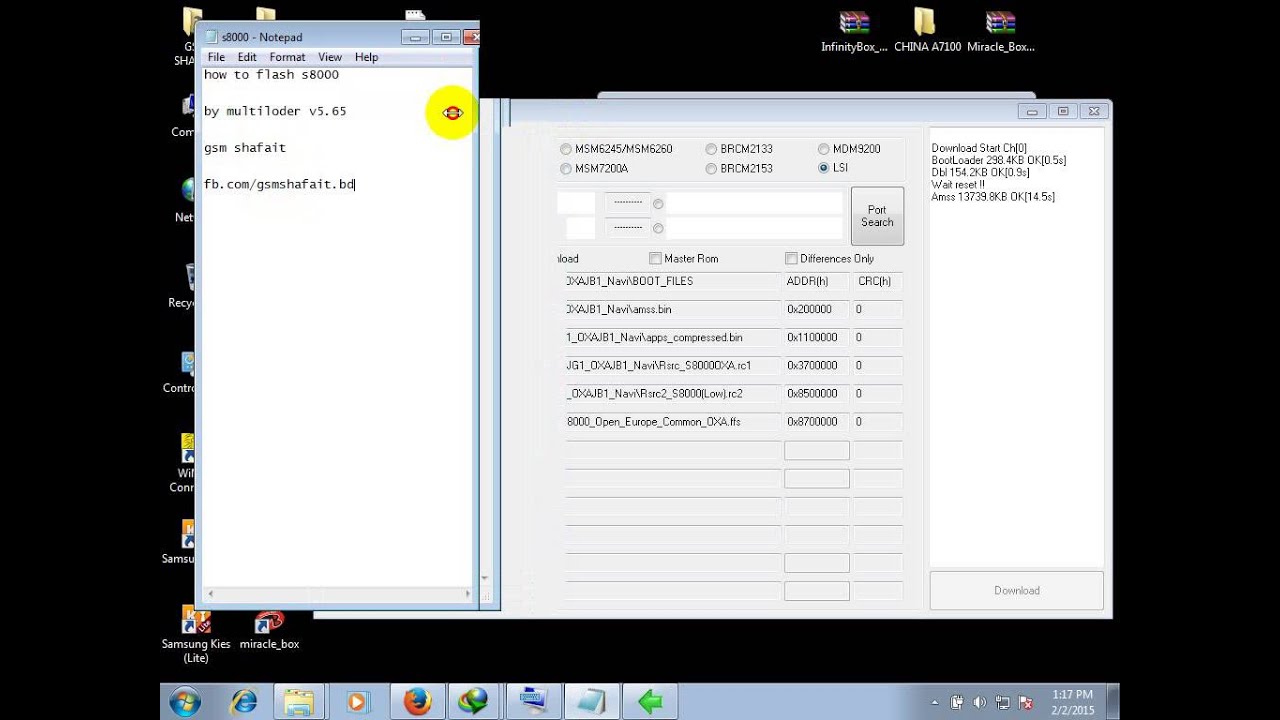Image resolution: width=1280 pixels, height=720 pixels.
Task: Click the BOOT_FILES path field
Action: tap(673, 282)
